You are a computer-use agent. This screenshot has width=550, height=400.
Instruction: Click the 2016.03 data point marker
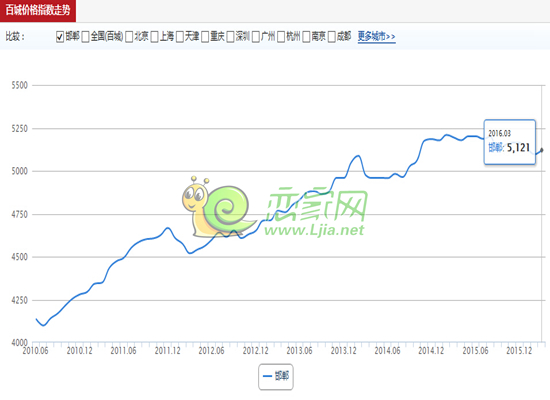pos(542,150)
